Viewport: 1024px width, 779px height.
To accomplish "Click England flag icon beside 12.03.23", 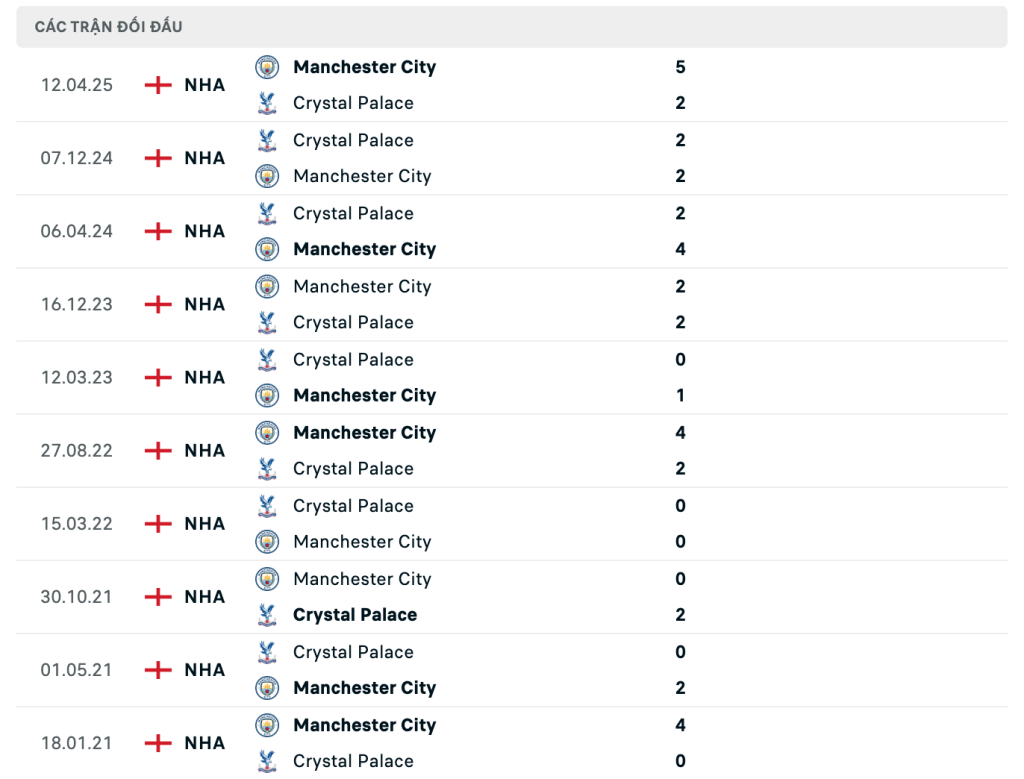I will 157,377.
